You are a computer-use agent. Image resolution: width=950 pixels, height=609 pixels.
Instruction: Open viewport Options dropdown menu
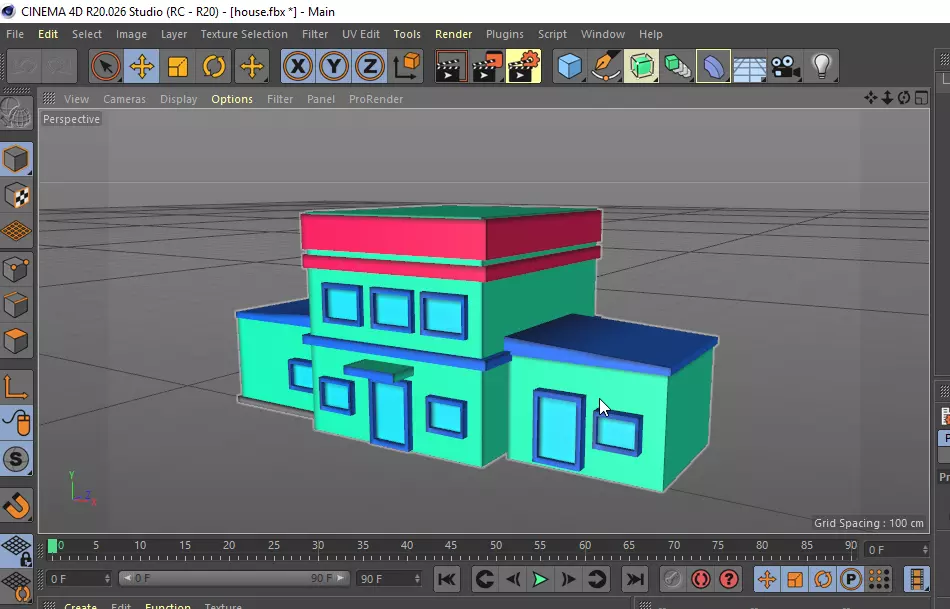pyautogui.click(x=232, y=99)
